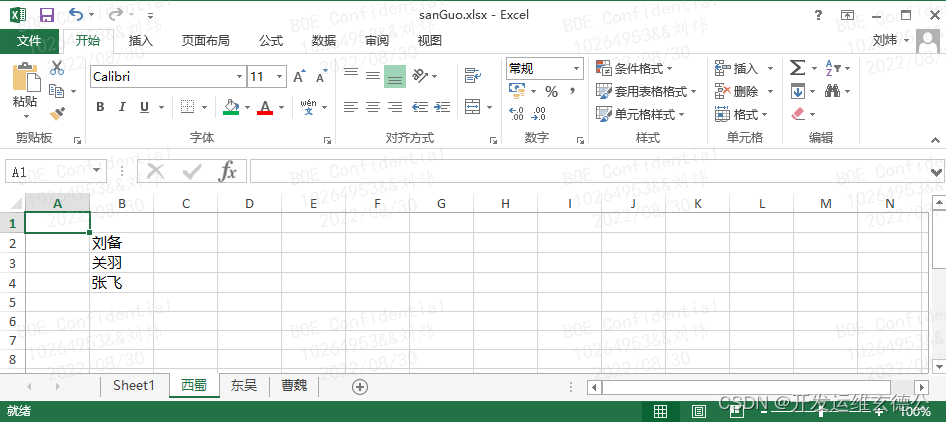Viewport: 946px width, 422px height.
Task: Expand the 单元格样式 dropdown
Action: [x=681, y=114]
